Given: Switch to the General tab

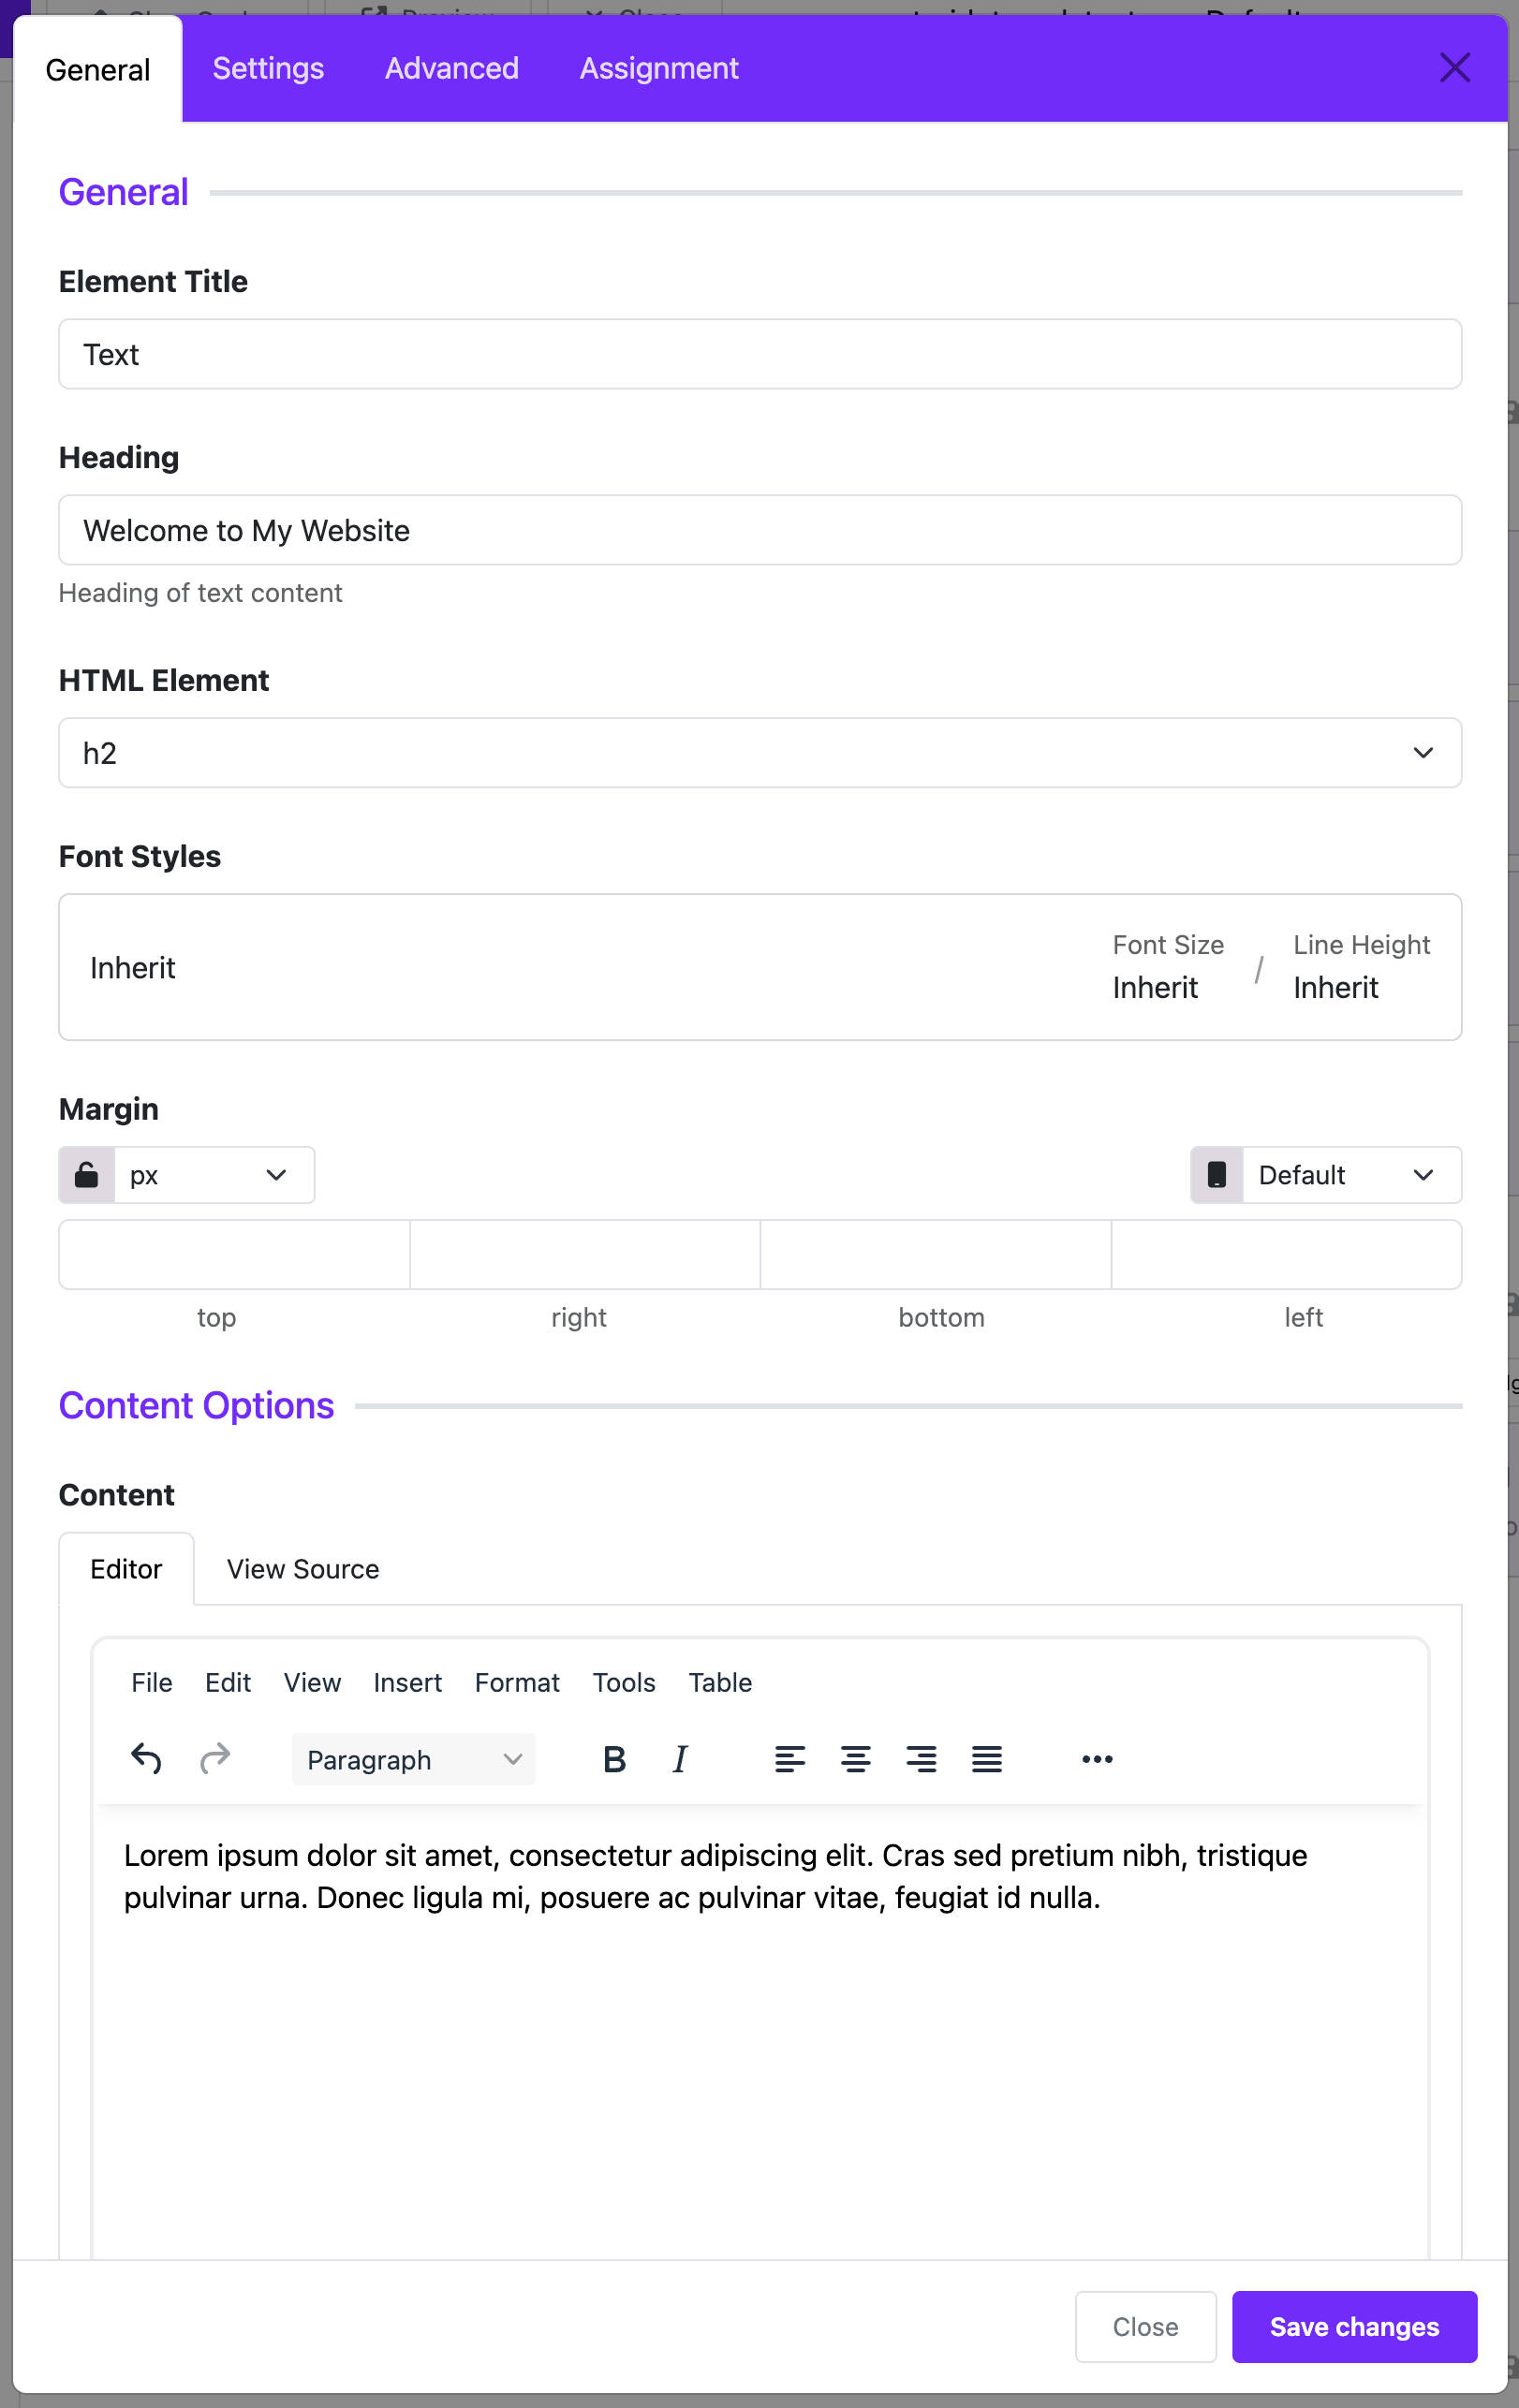Looking at the screenshot, I should [x=98, y=70].
